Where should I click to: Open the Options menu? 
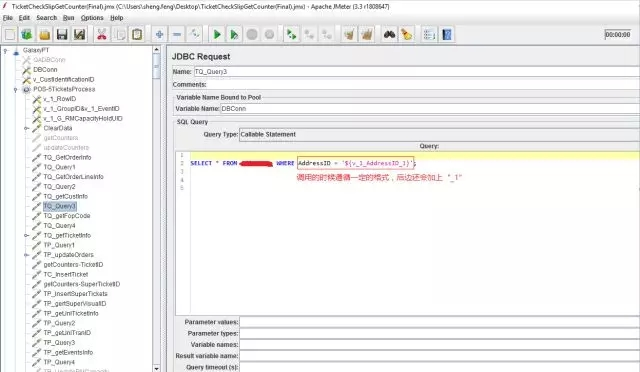click(92, 18)
